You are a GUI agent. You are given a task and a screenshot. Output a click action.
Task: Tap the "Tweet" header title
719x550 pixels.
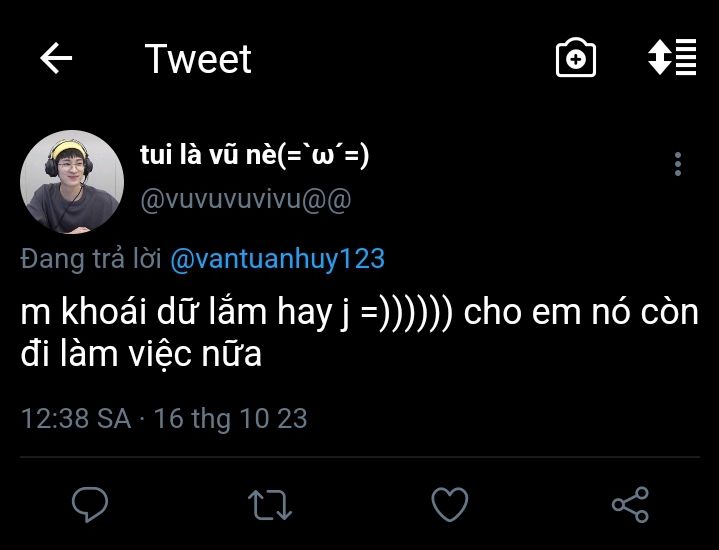[198, 59]
